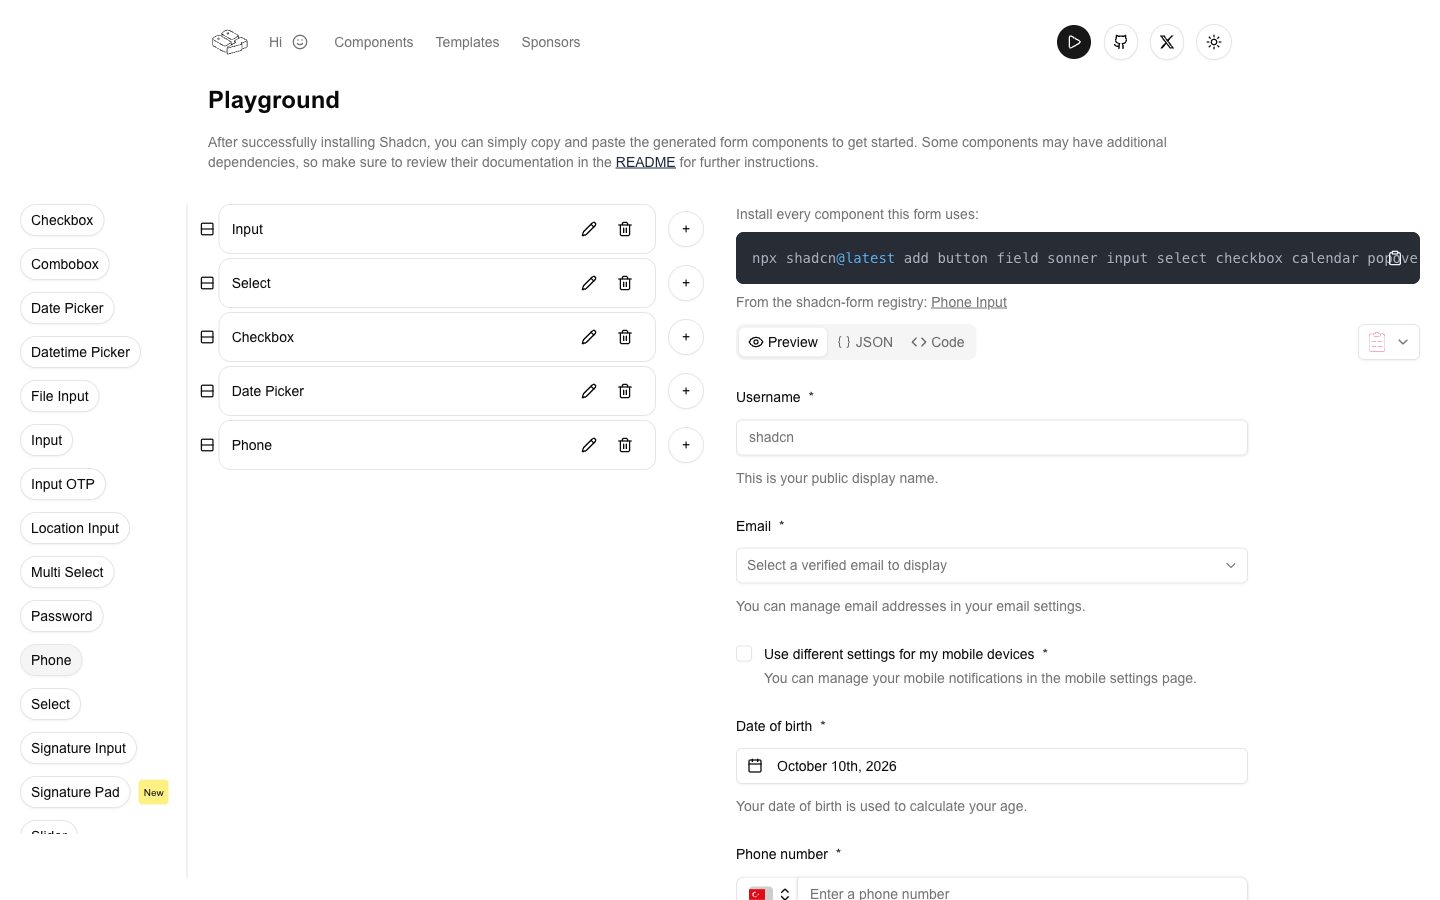Open the 'Select a verified email' dropdown
This screenshot has width=1440, height=900.
click(x=992, y=565)
